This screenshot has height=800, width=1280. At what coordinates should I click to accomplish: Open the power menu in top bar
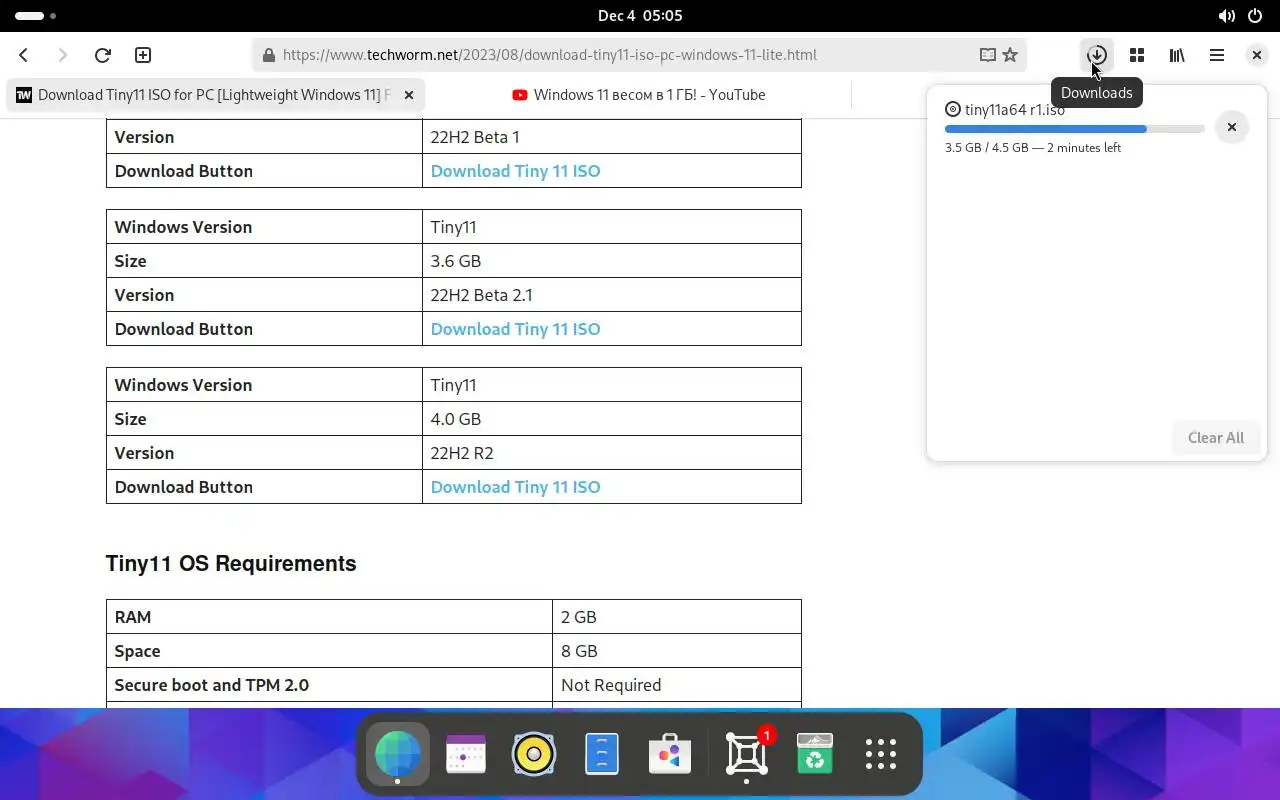(1255, 16)
